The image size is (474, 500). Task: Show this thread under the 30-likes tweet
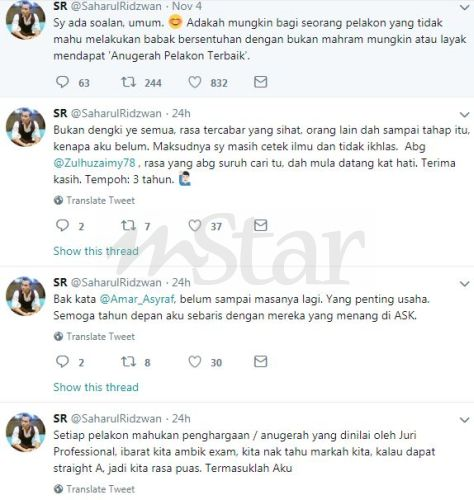[96, 387]
